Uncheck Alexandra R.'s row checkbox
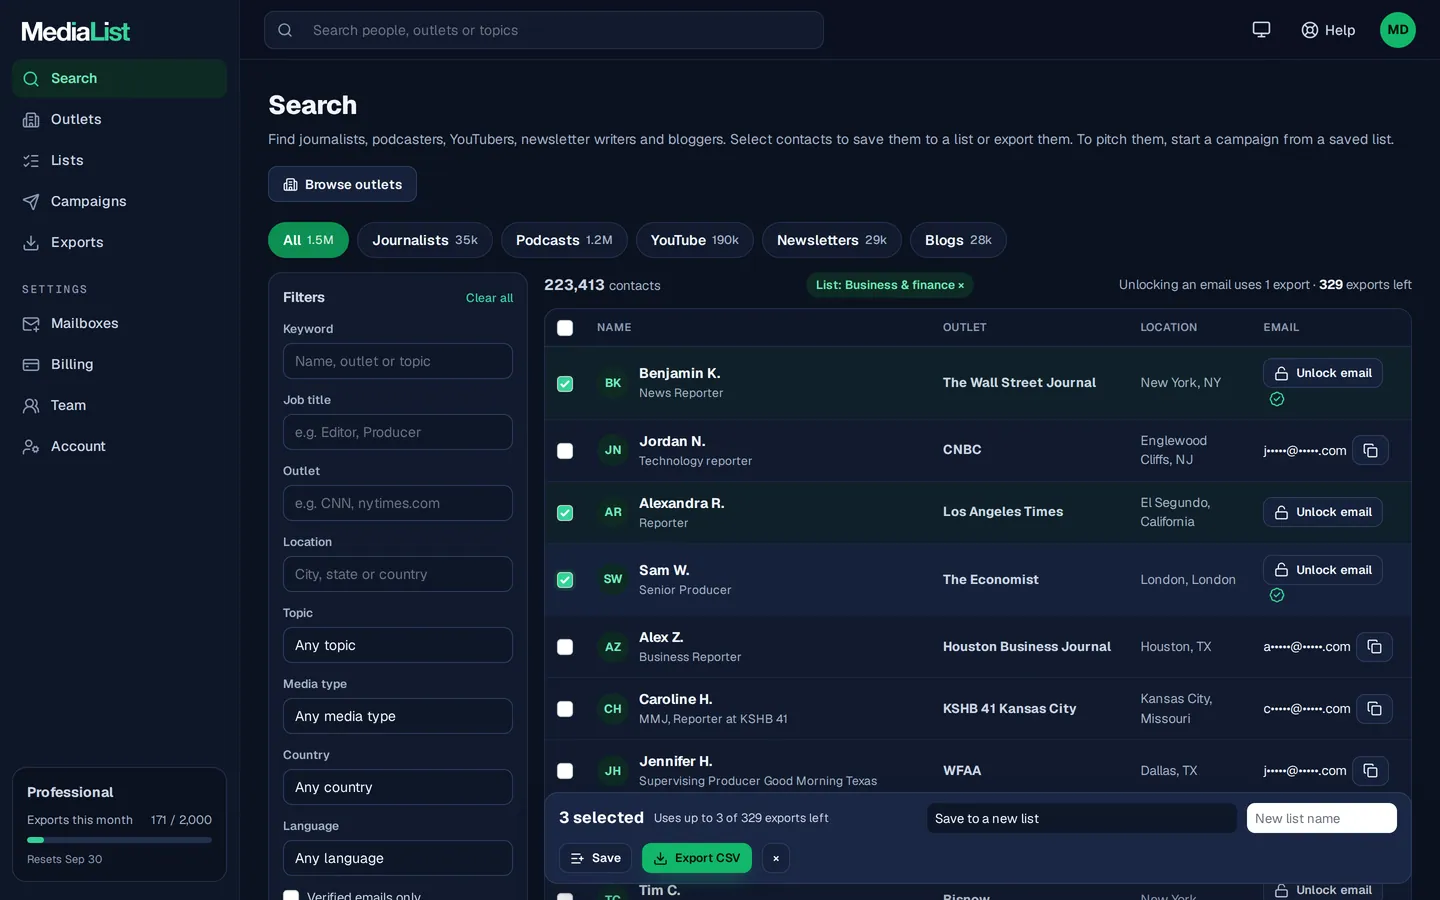This screenshot has height=900, width=1440. [565, 513]
